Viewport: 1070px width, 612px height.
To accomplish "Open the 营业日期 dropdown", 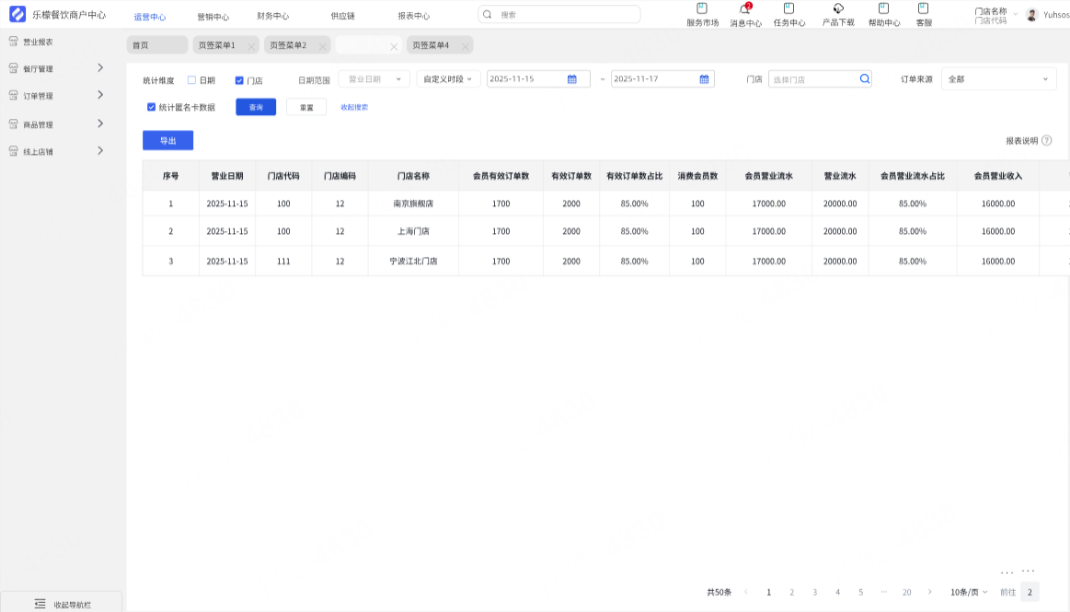I will coord(374,79).
